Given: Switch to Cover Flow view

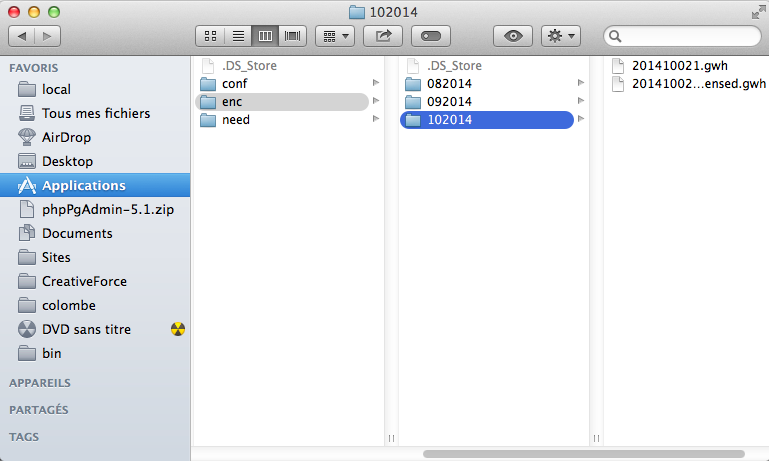Looking at the screenshot, I should click(293, 36).
